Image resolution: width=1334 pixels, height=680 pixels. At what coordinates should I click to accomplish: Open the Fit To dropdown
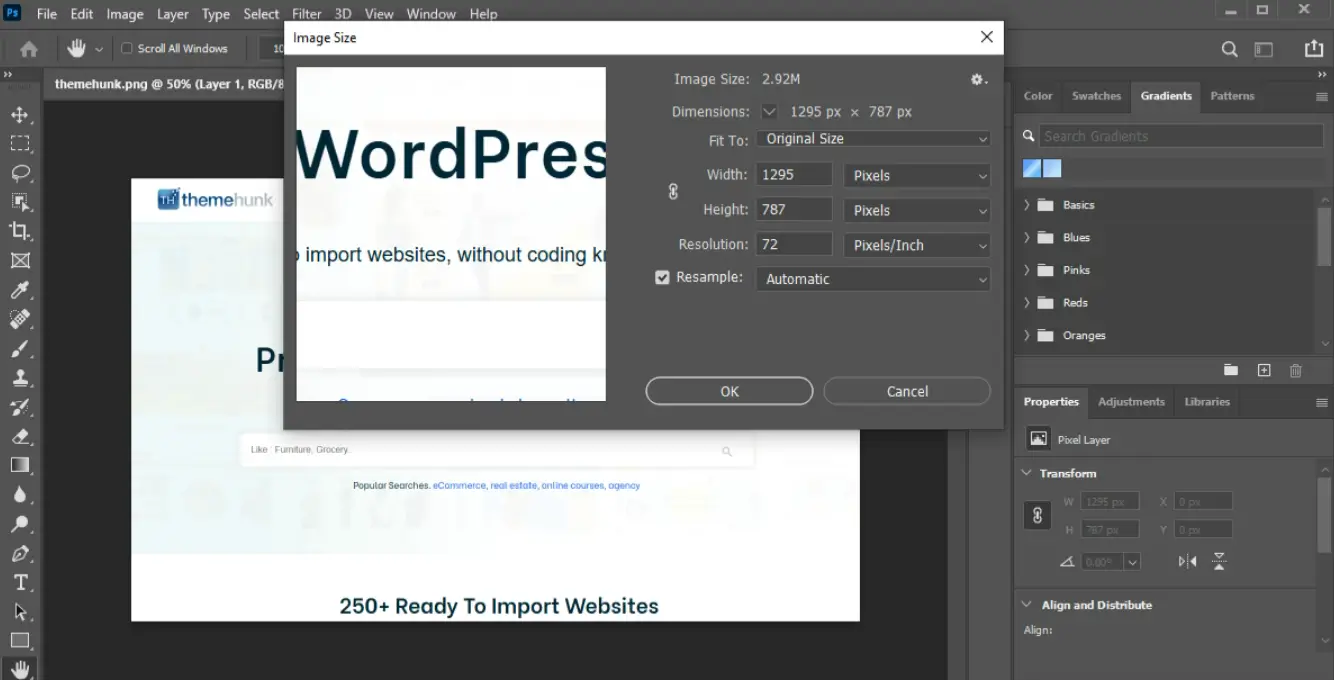[x=872, y=139]
